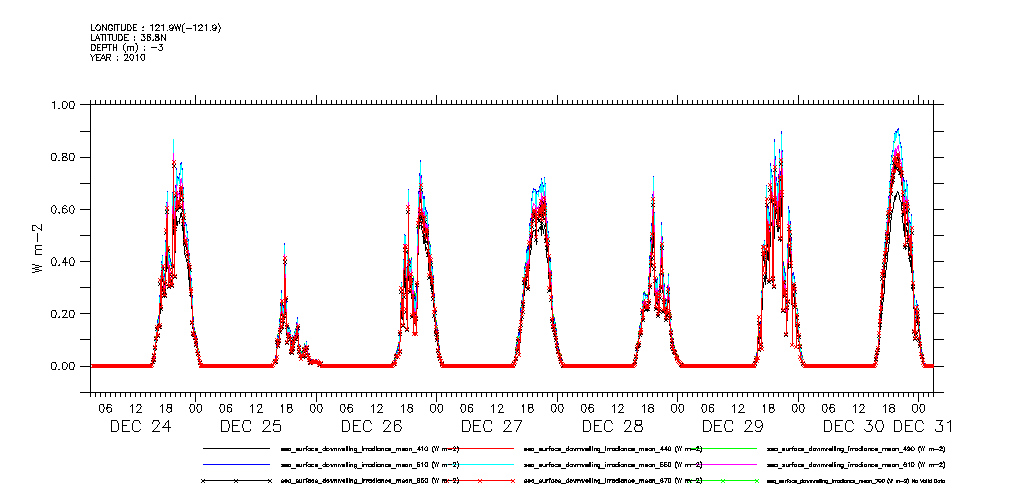Click the green x-marked legend line sample

(723, 480)
